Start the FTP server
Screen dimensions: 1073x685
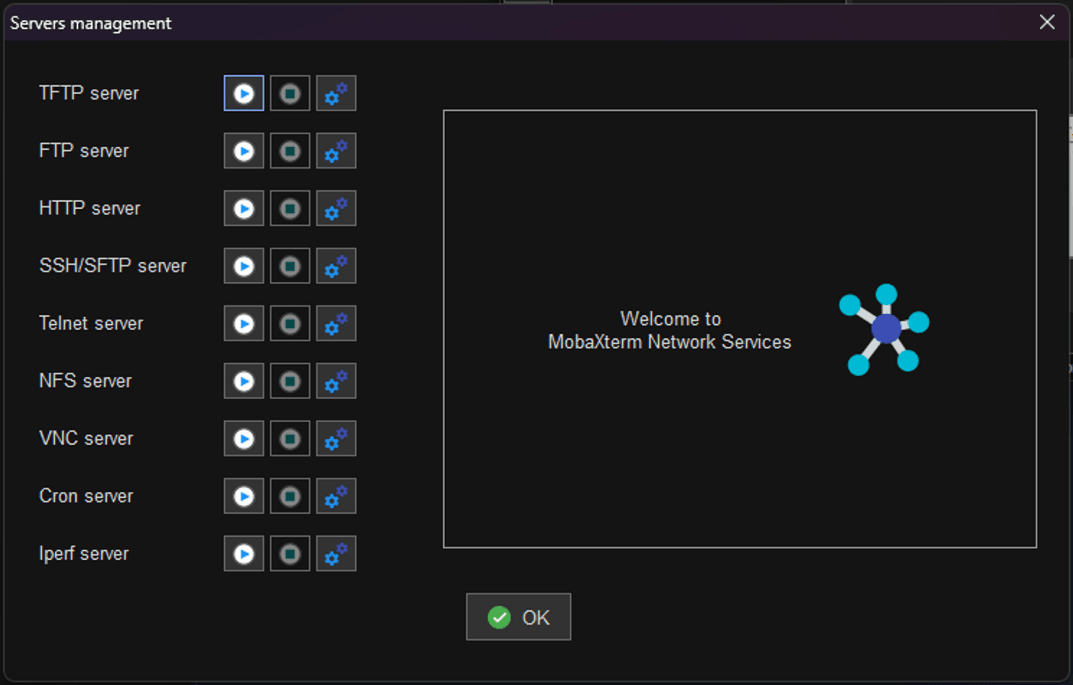244,151
